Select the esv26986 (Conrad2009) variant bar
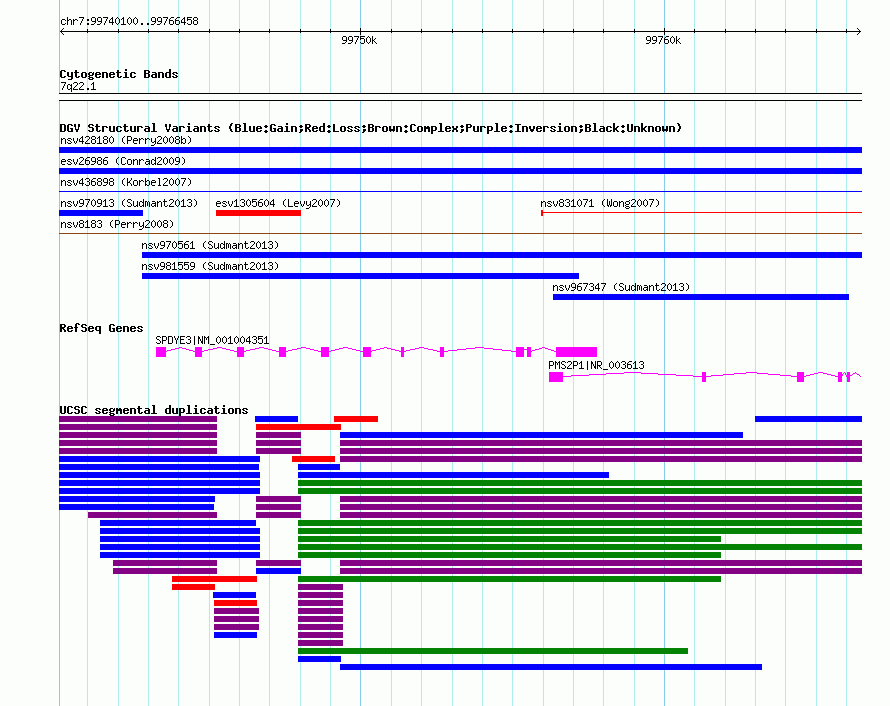 pos(460,171)
